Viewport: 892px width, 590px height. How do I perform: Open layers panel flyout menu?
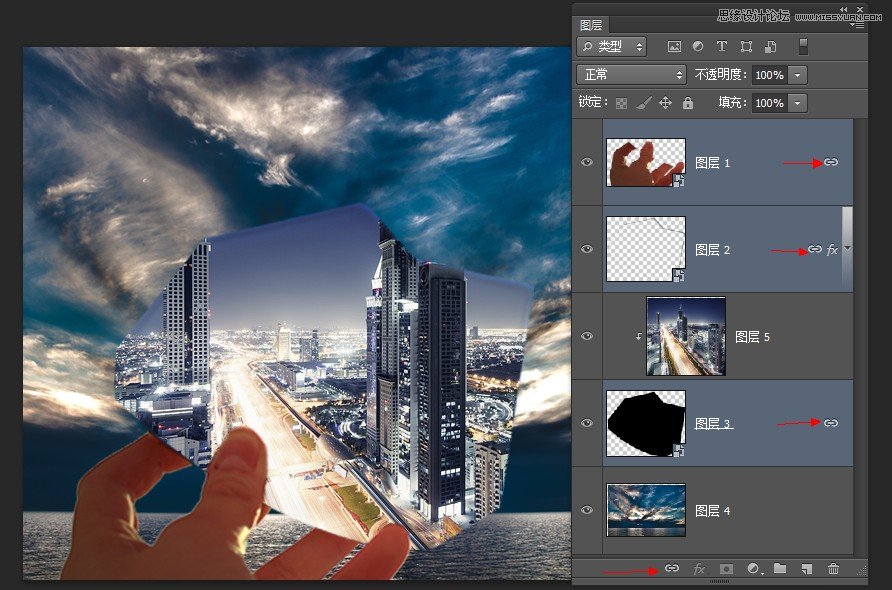[858, 26]
